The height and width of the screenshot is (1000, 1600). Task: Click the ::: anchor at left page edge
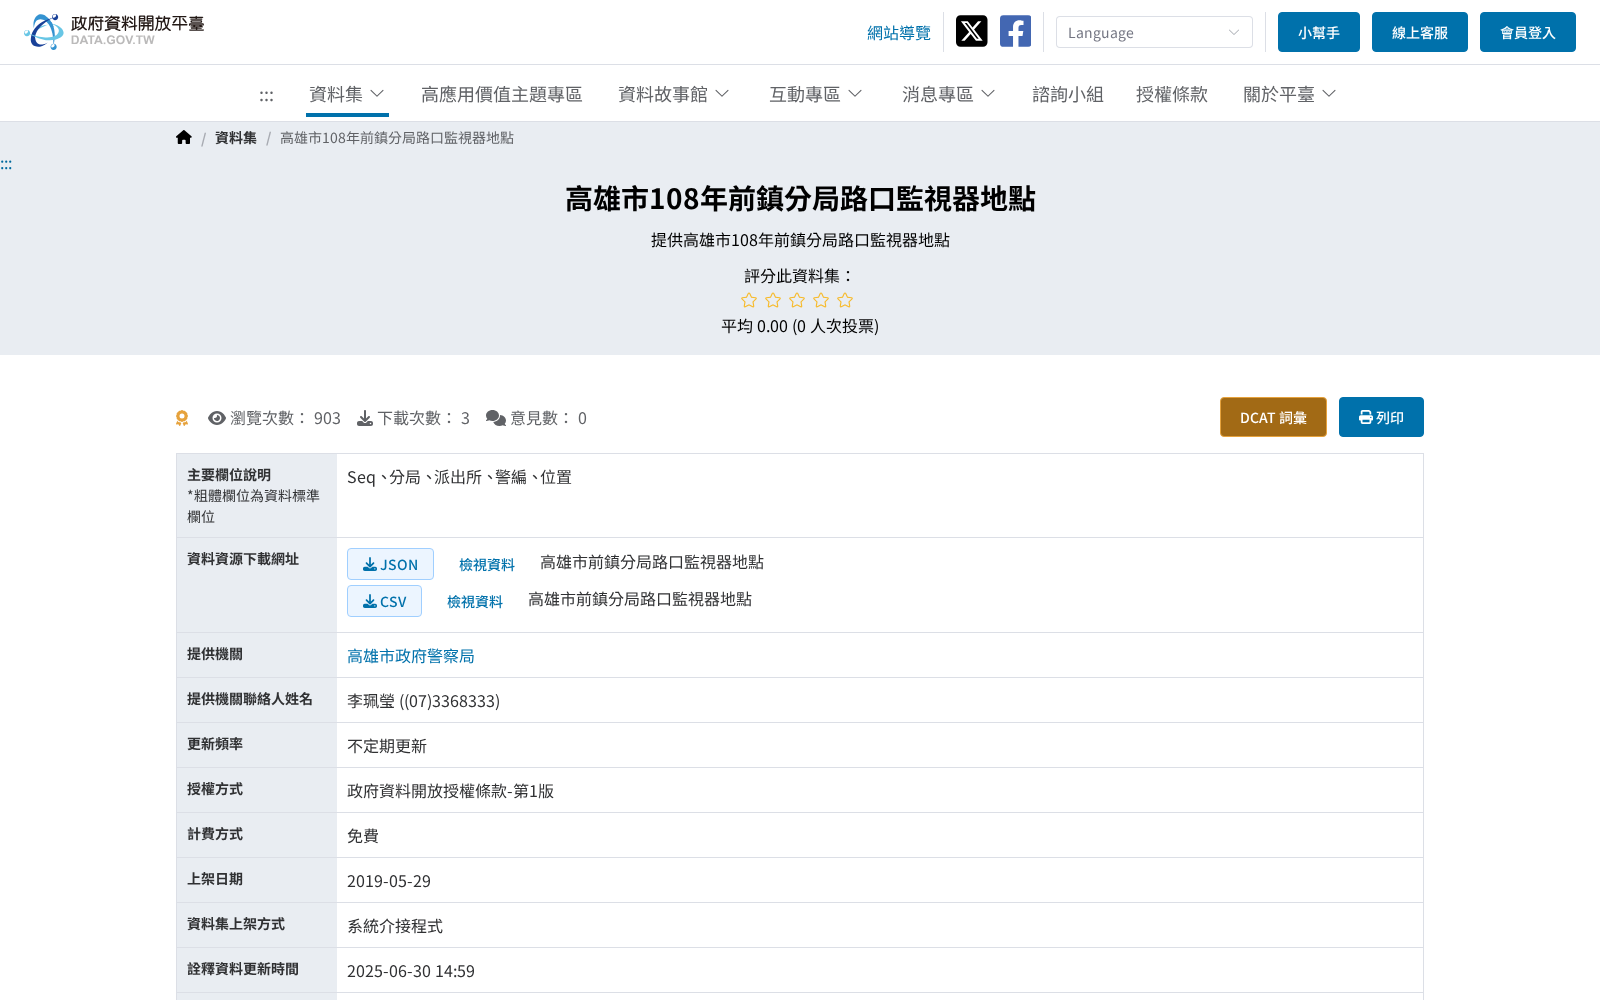[6, 164]
